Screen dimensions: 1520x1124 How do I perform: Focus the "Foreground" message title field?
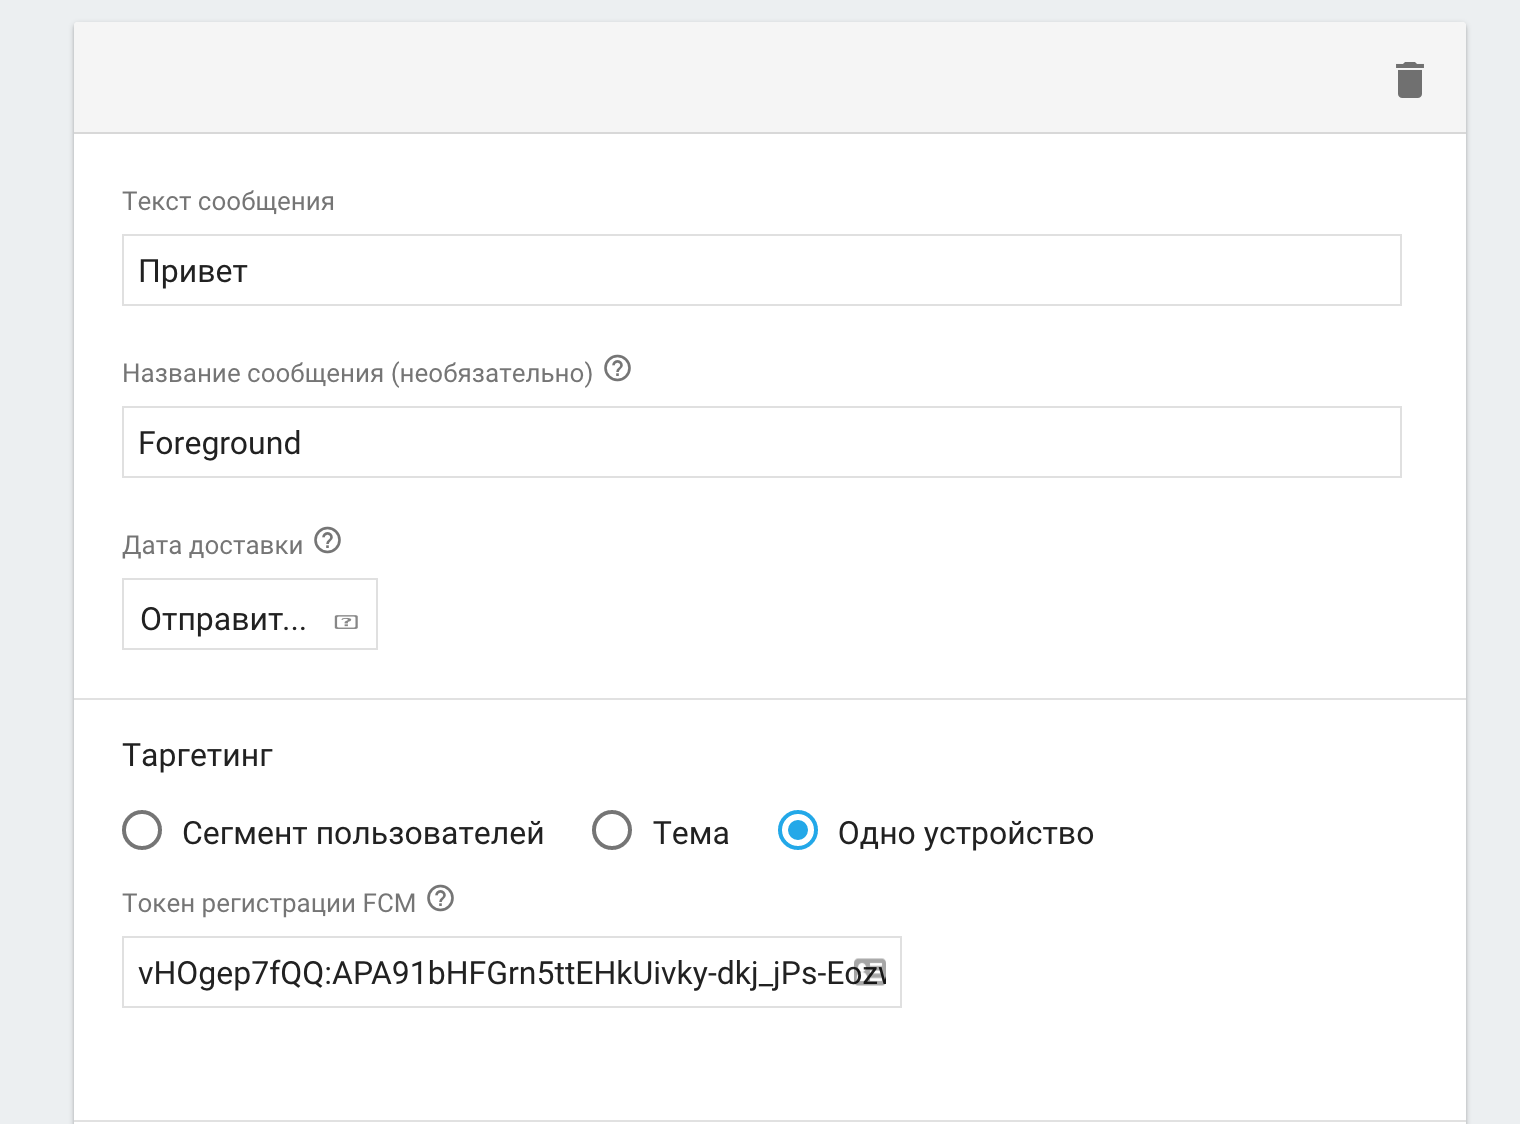(x=700, y=442)
